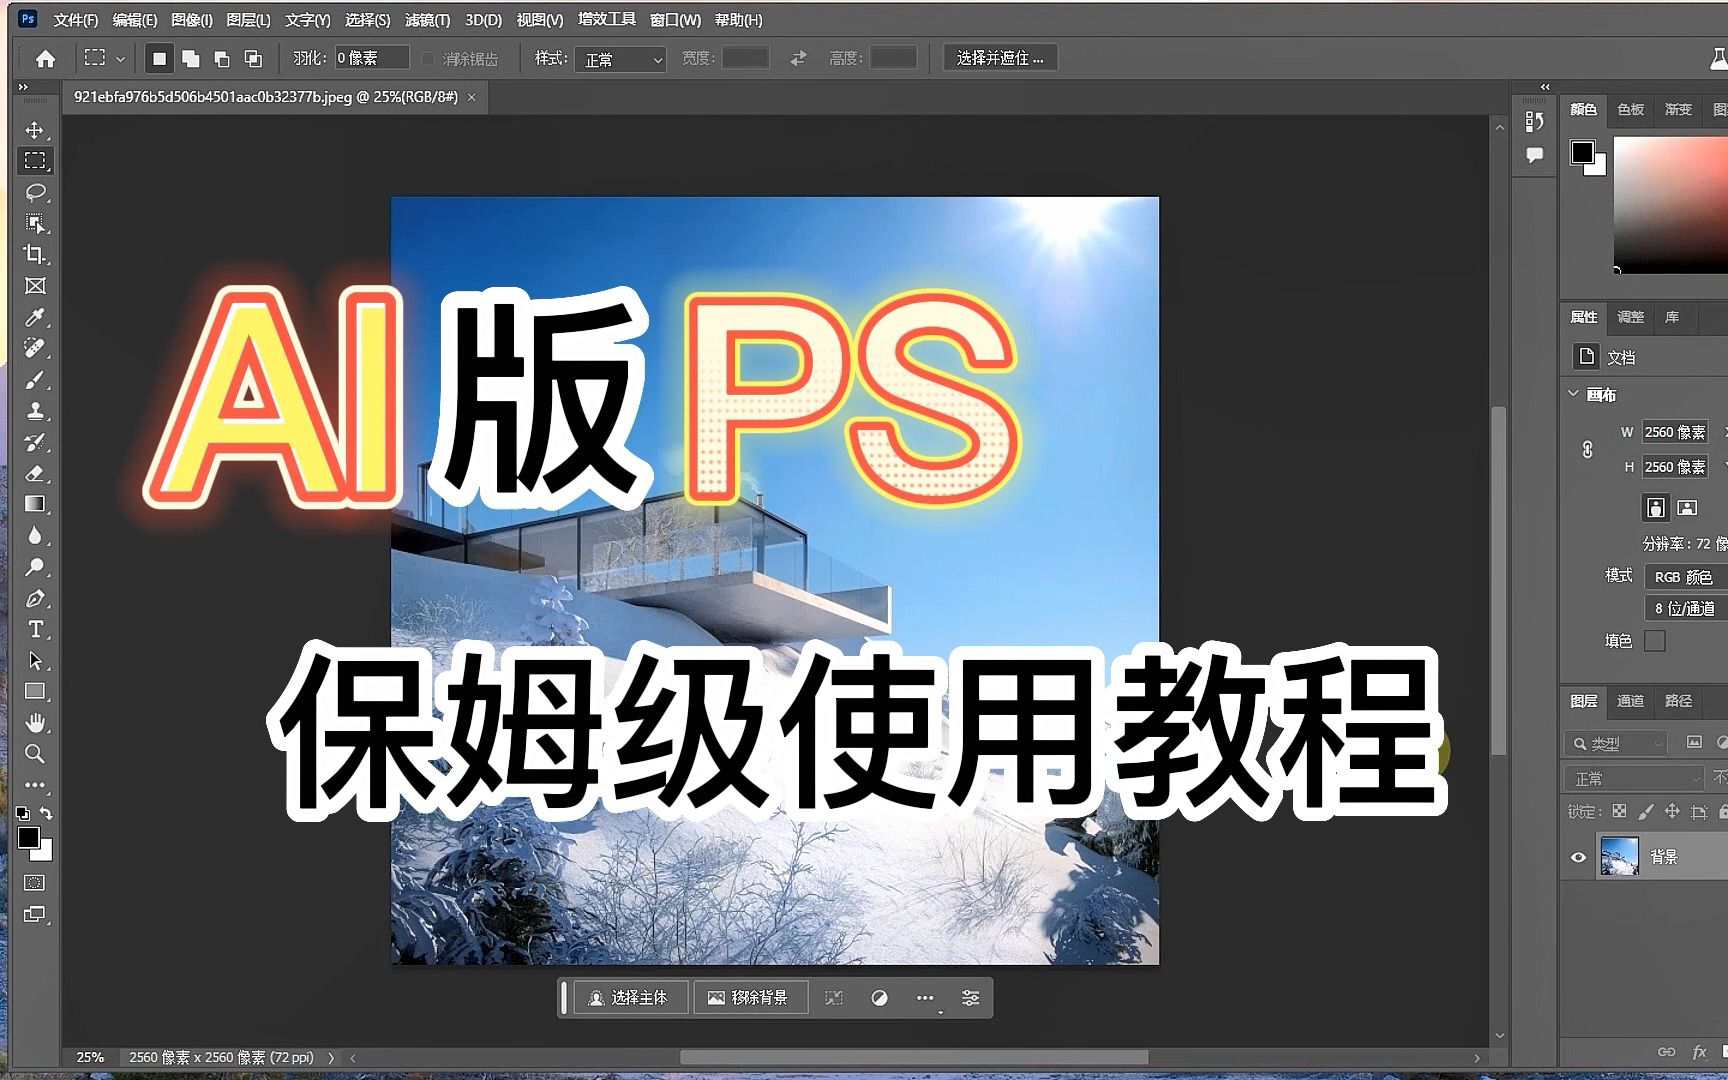The image size is (1728, 1080).
Task: Click the 羽化 pixels input field
Action: tap(370, 57)
